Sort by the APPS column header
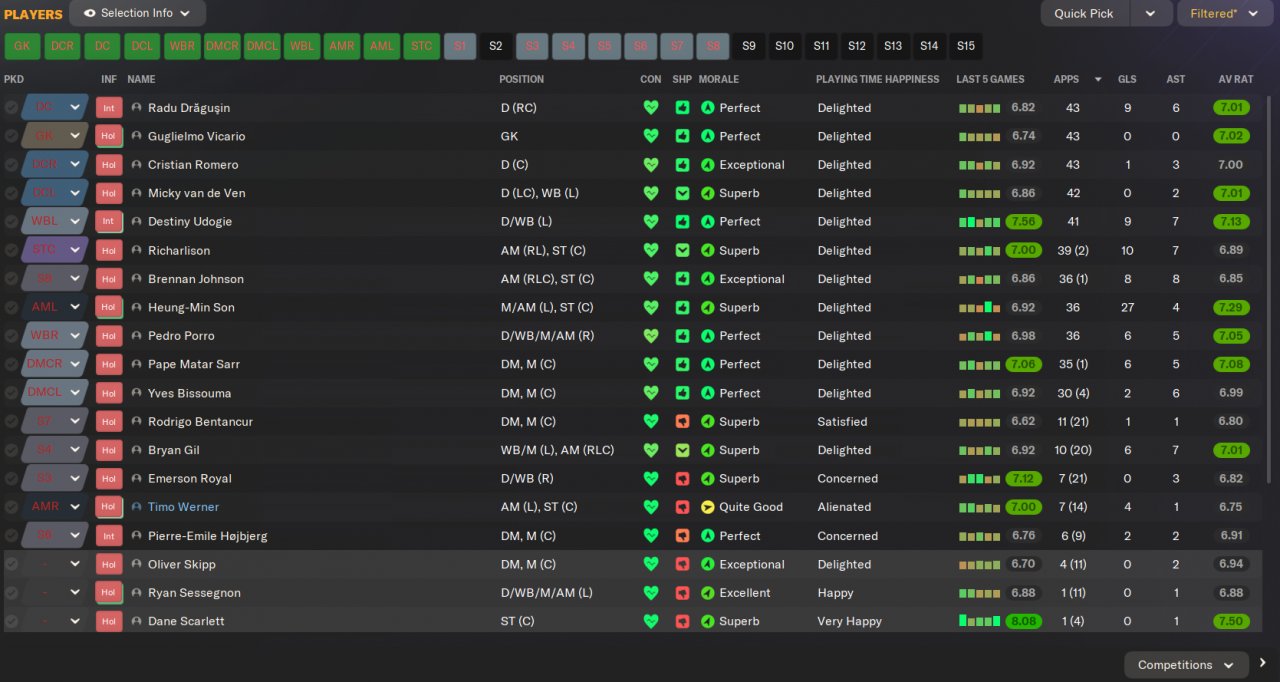1280x682 pixels. 1066,79
